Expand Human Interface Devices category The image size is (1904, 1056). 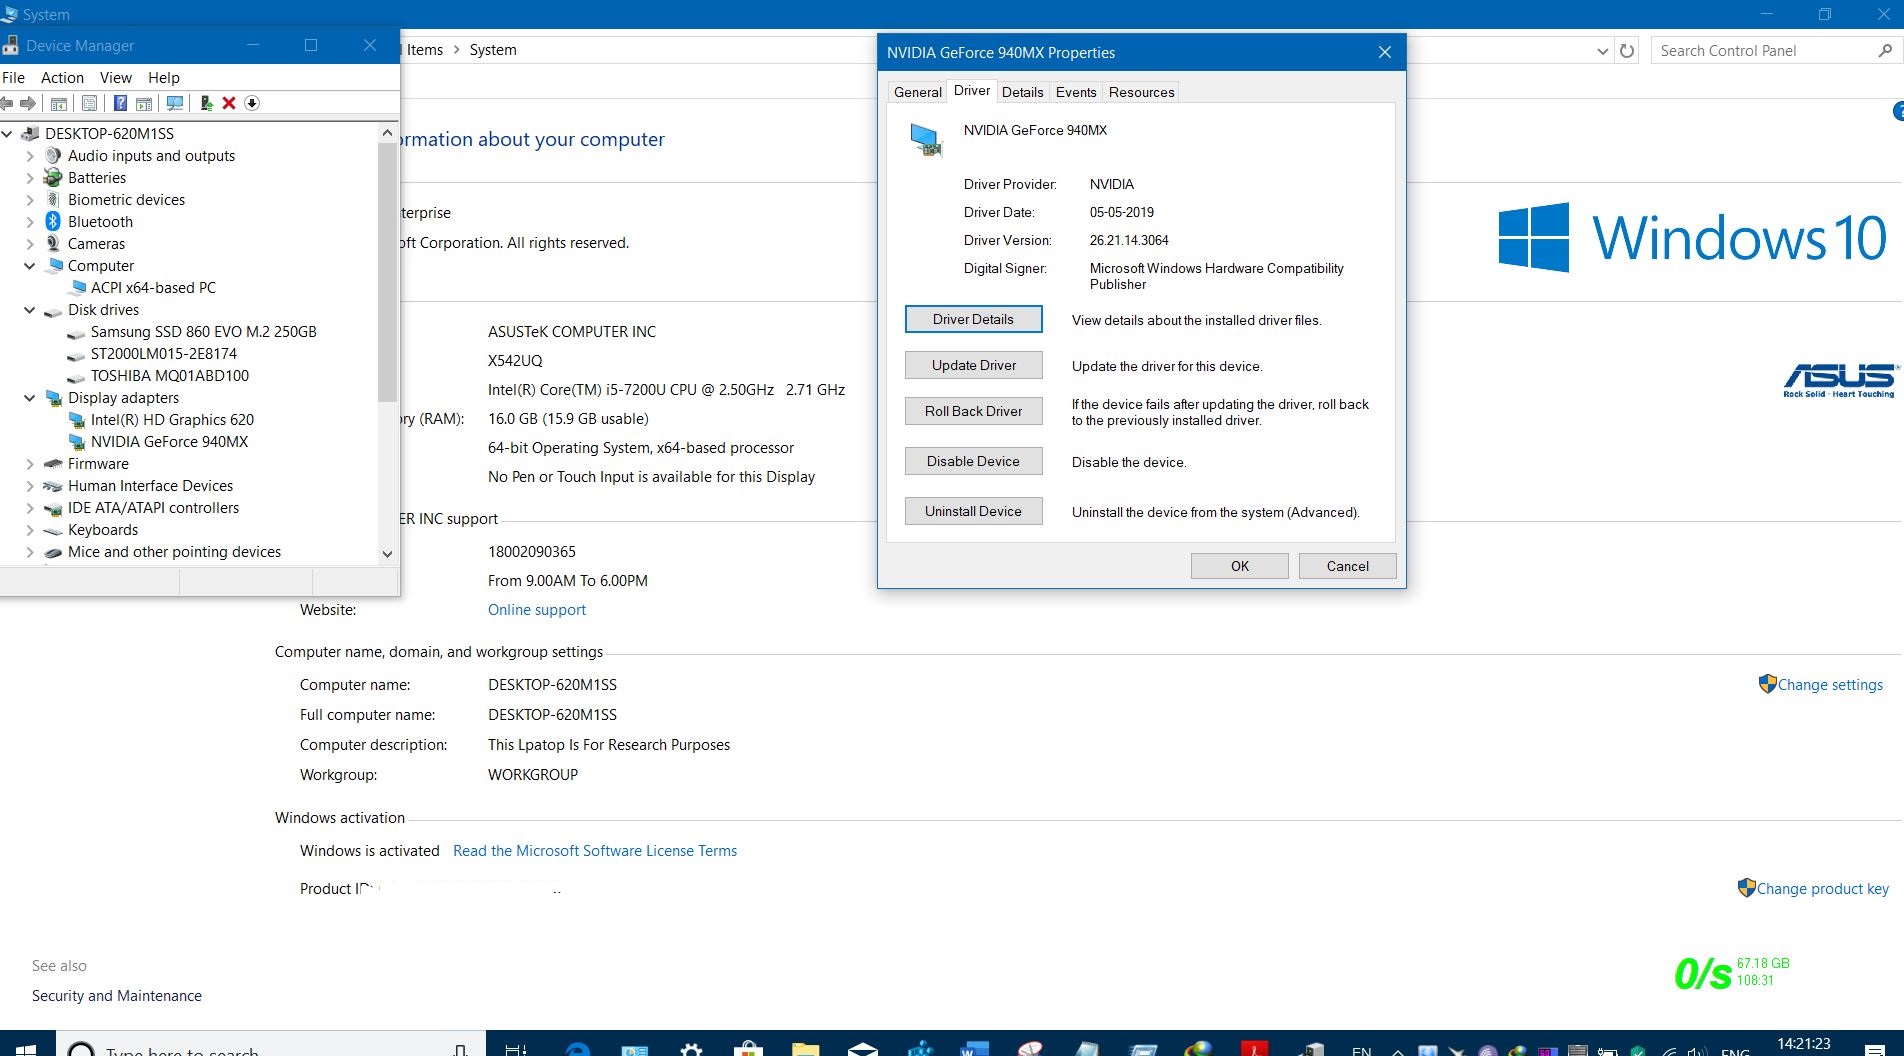[x=29, y=486]
